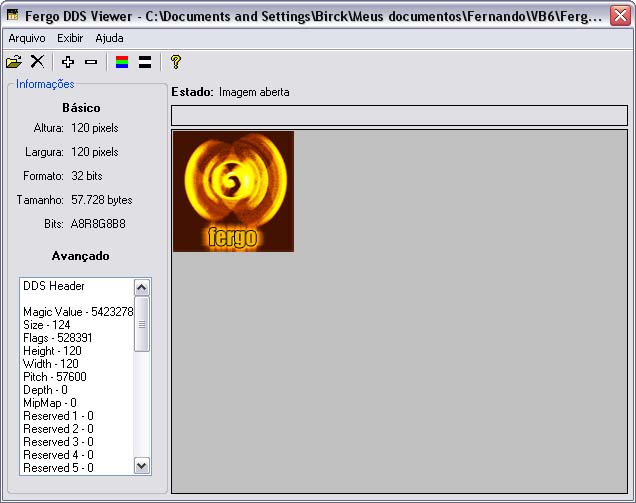Close the current image with X icon
Screen dimensions: 636x503
click(37, 62)
